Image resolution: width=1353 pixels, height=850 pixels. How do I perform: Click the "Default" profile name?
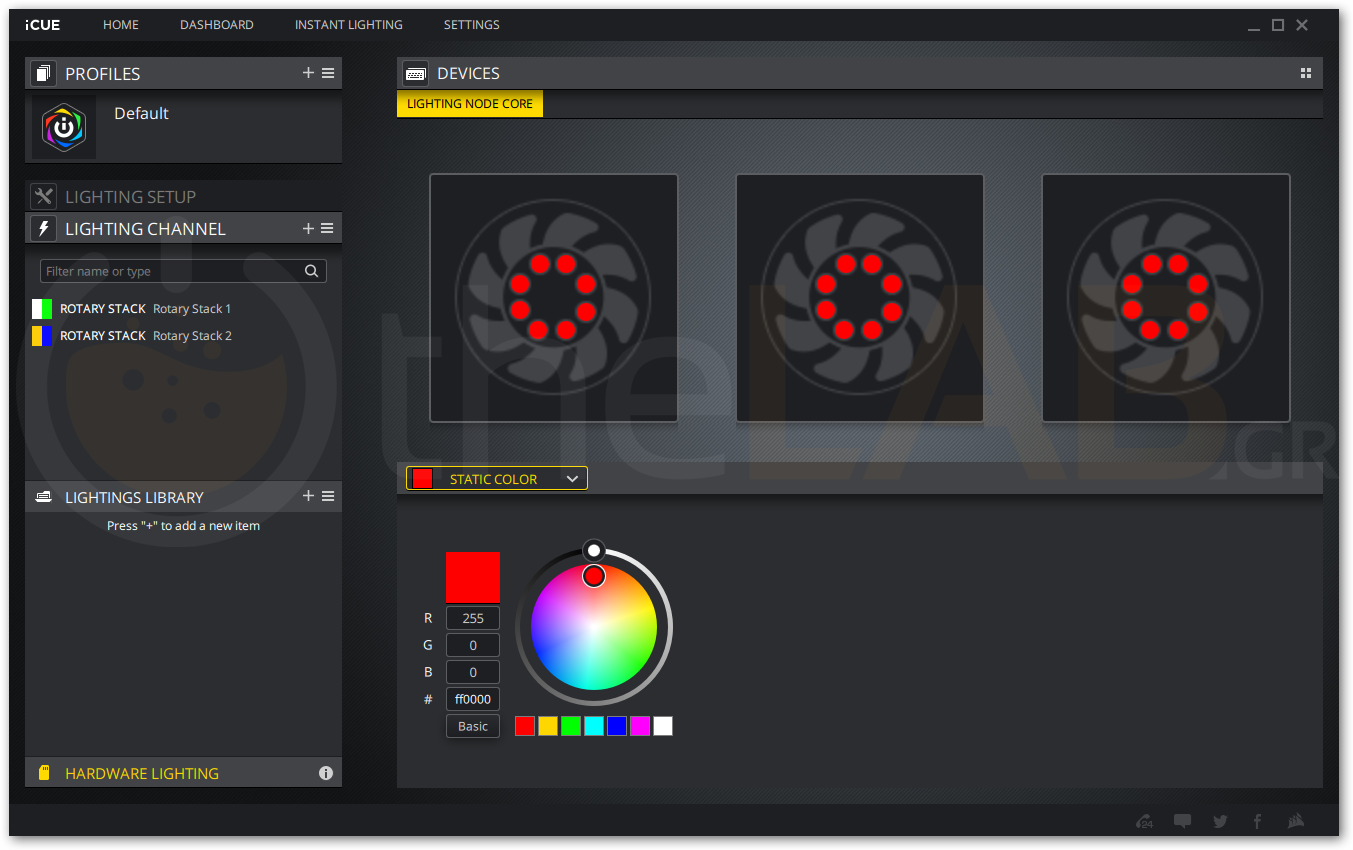(141, 113)
